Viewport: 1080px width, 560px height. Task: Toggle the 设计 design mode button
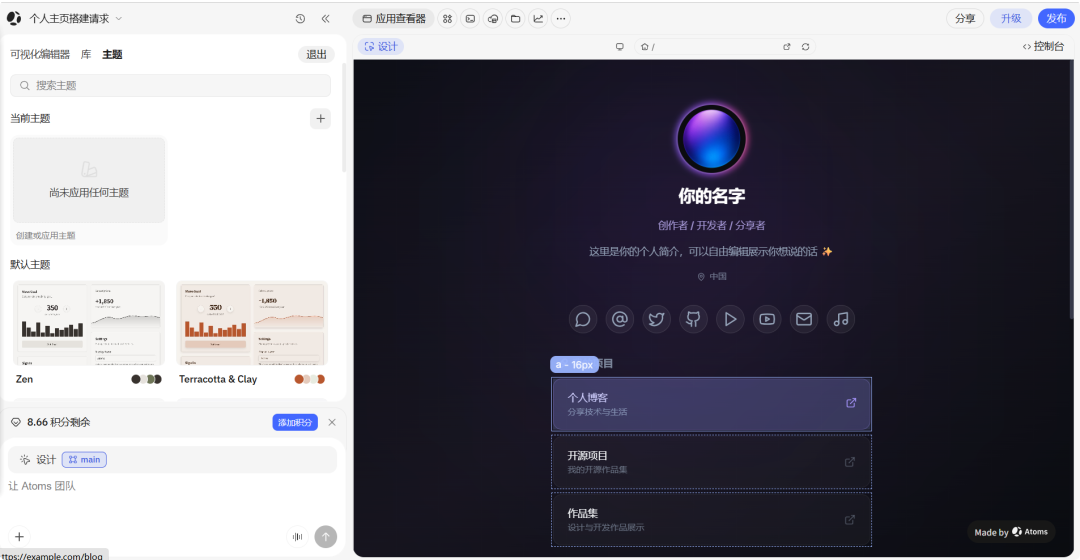(381, 47)
